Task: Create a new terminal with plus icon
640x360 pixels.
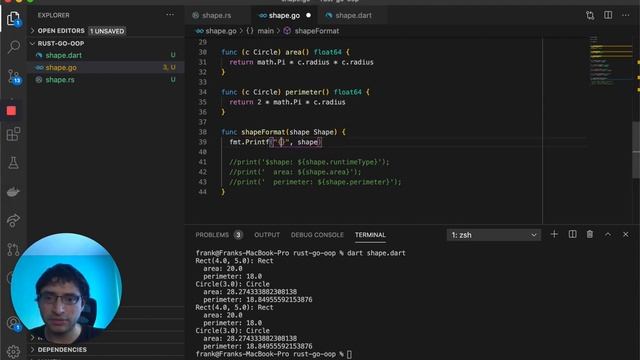Action: (554, 234)
